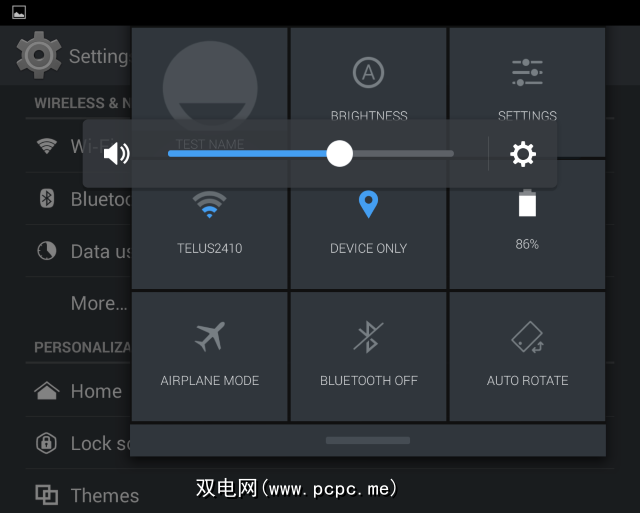Open screenshot notification in status bar

(19, 12)
